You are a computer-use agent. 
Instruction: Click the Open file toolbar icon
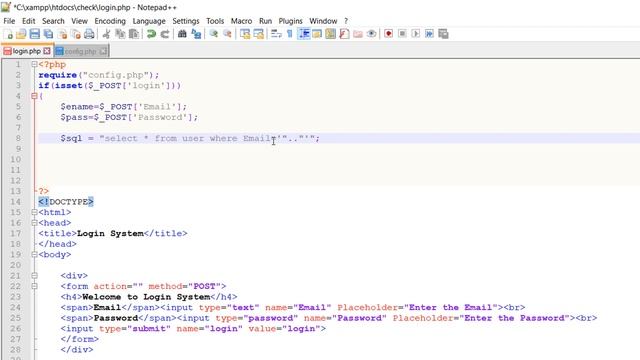point(21,34)
